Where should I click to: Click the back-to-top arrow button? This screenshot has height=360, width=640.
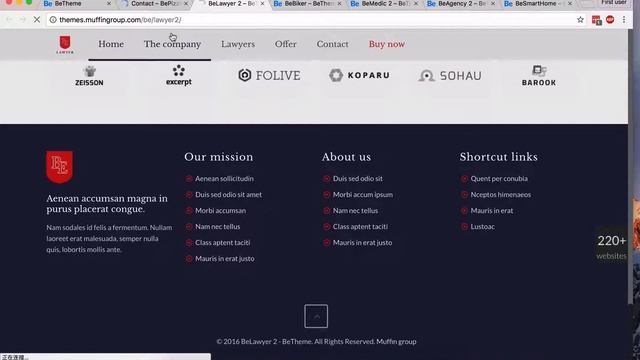[x=316, y=316]
